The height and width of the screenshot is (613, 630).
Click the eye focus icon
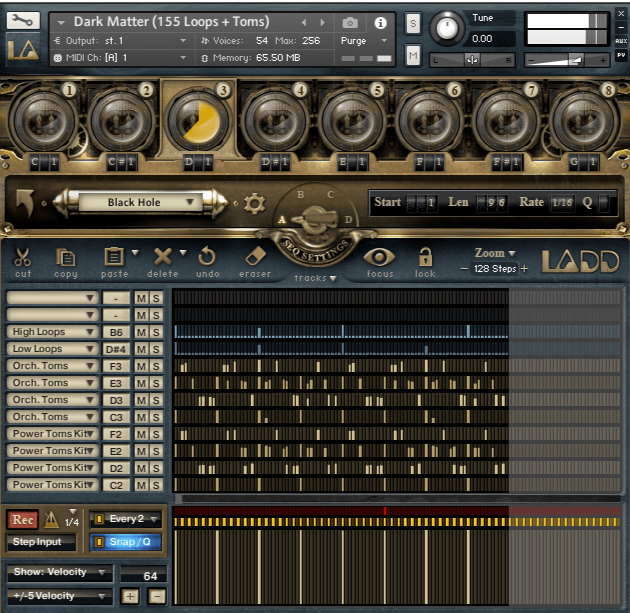(x=379, y=257)
